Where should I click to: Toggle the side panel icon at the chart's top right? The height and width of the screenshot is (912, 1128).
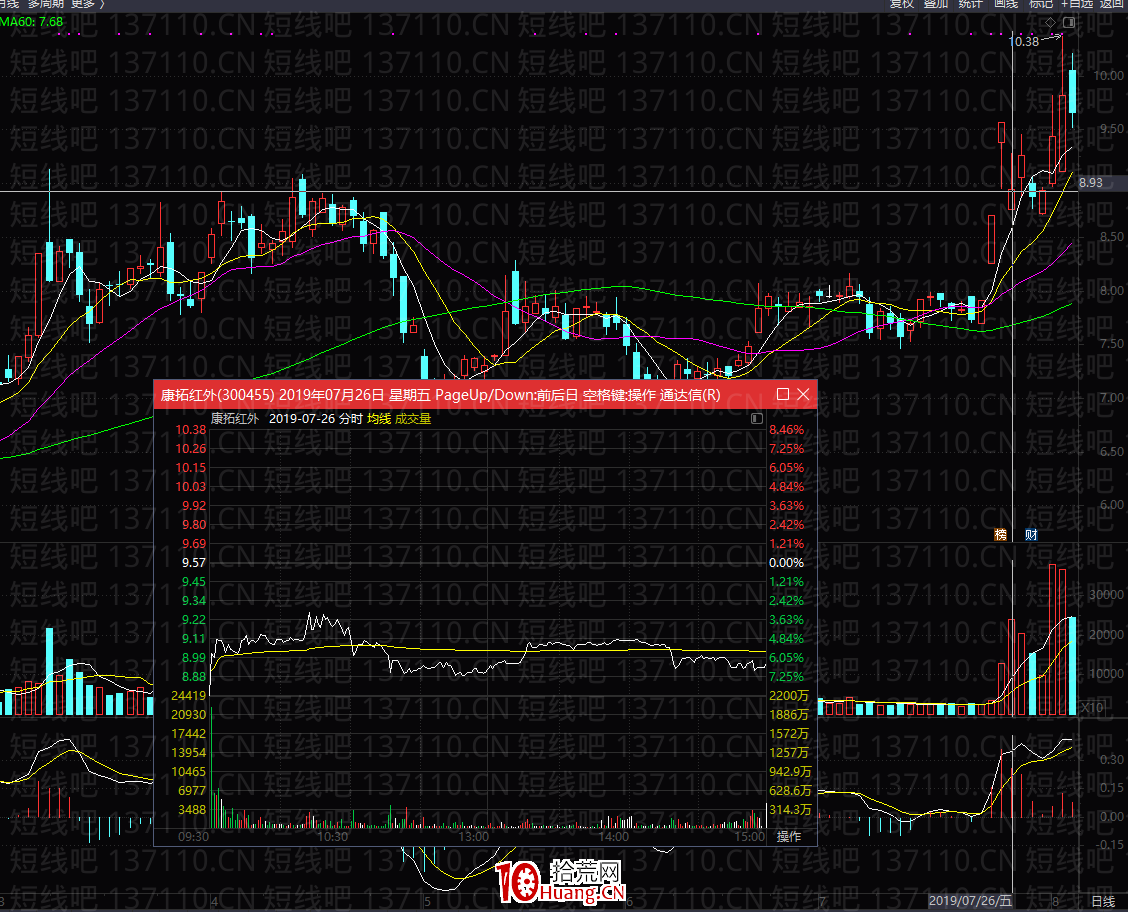point(1069,23)
